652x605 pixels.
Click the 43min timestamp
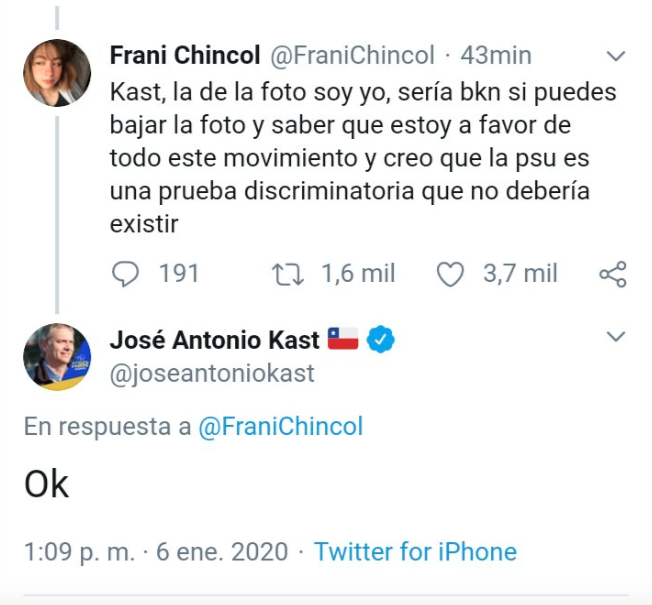pyautogui.click(x=496, y=55)
